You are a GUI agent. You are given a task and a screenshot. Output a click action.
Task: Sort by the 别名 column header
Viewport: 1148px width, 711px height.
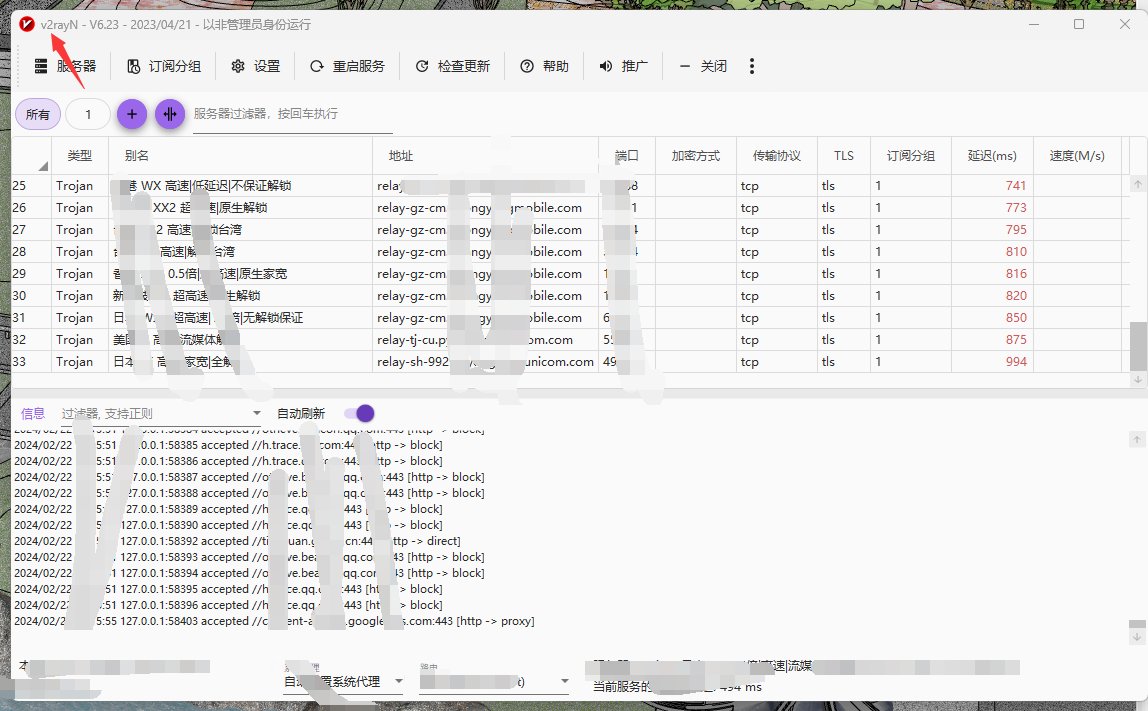(x=240, y=156)
